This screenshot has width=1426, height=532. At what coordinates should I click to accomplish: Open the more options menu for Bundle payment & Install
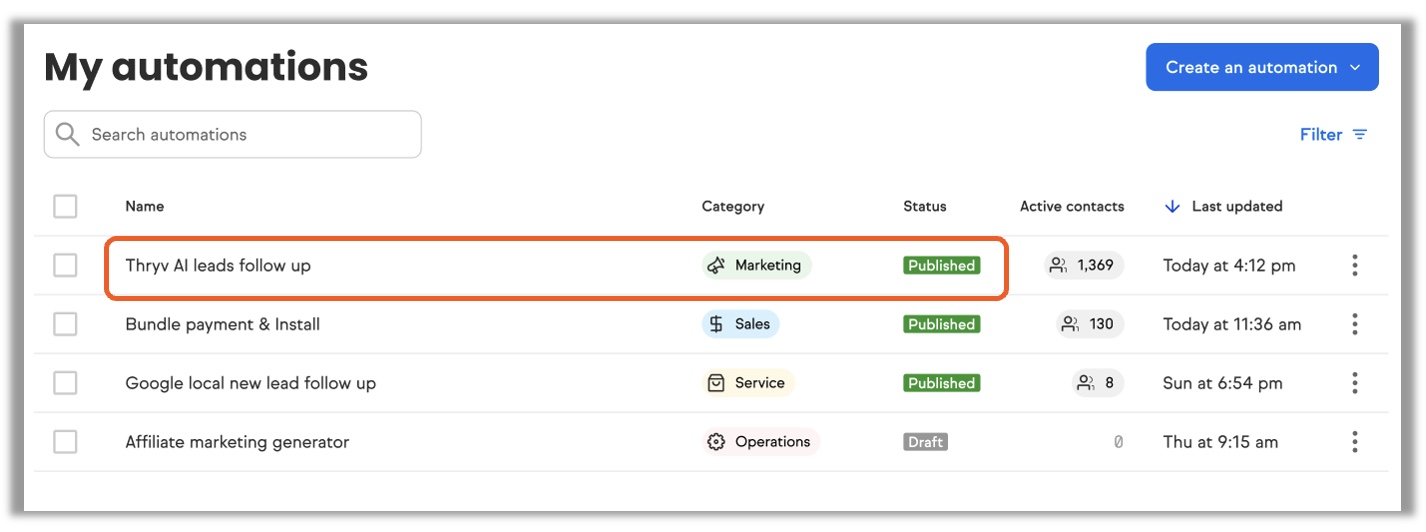[1355, 324]
